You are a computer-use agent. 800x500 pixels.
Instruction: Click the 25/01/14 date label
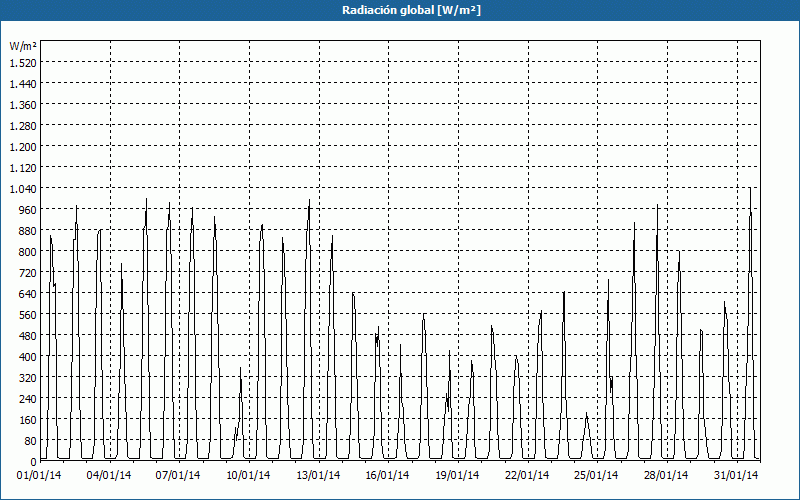pyautogui.click(x=596, y=475)
